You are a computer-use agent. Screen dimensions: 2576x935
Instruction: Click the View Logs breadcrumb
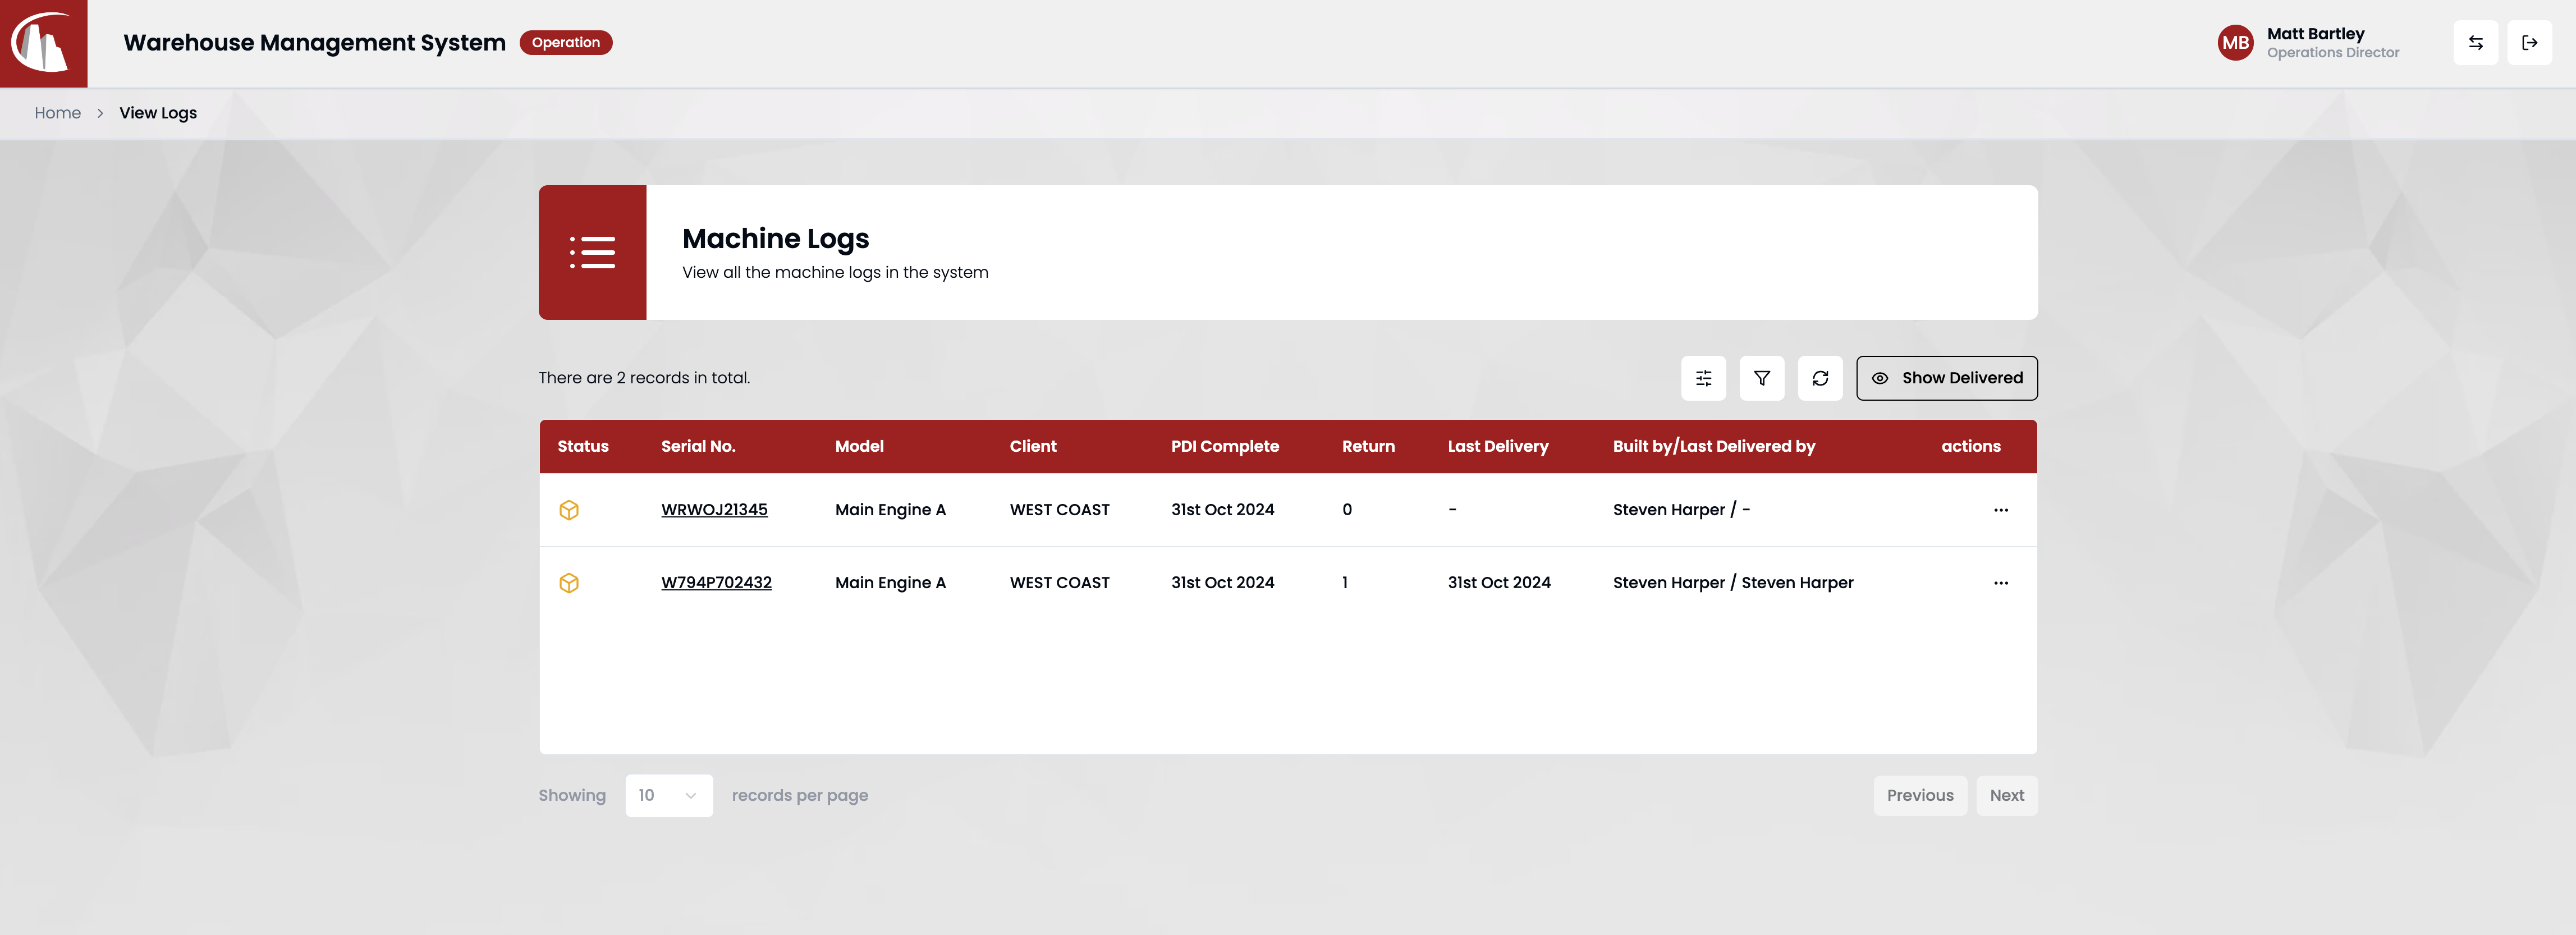click(x=158, y=113)
